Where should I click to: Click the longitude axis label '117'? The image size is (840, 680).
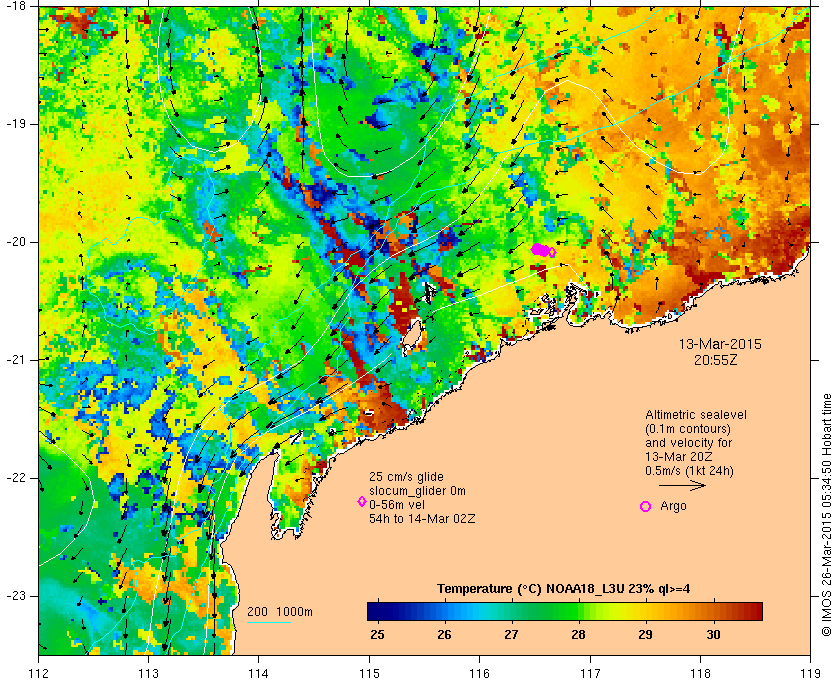(590, 673)
